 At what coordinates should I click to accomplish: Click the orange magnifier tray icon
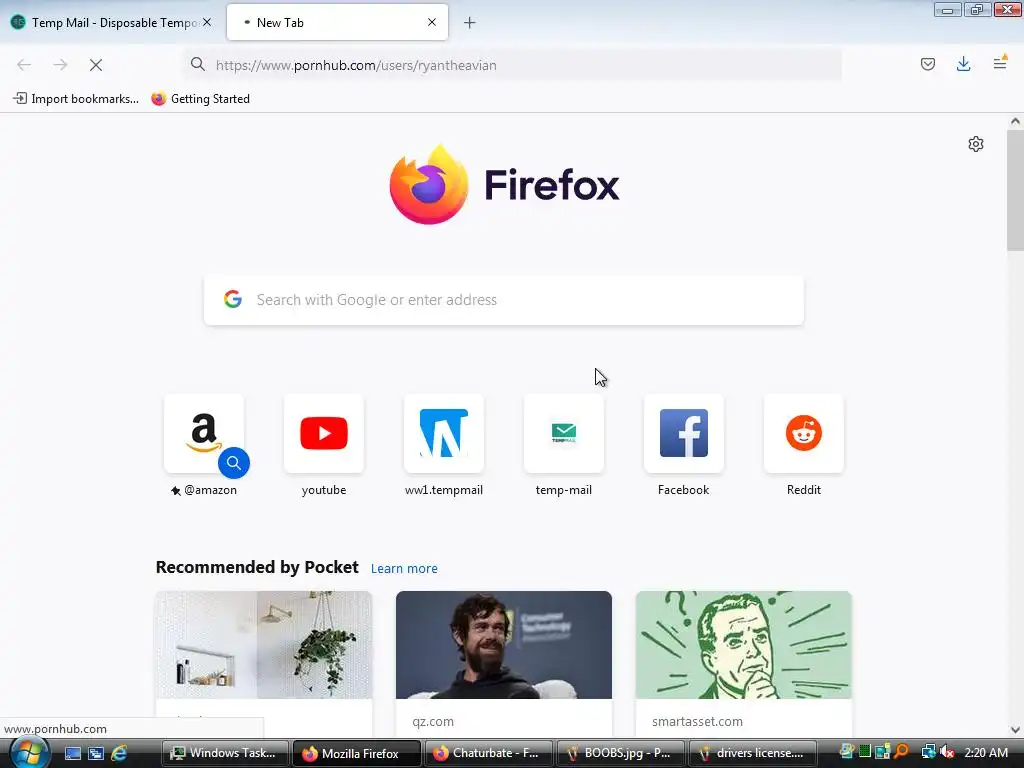(x=902, y=752)
